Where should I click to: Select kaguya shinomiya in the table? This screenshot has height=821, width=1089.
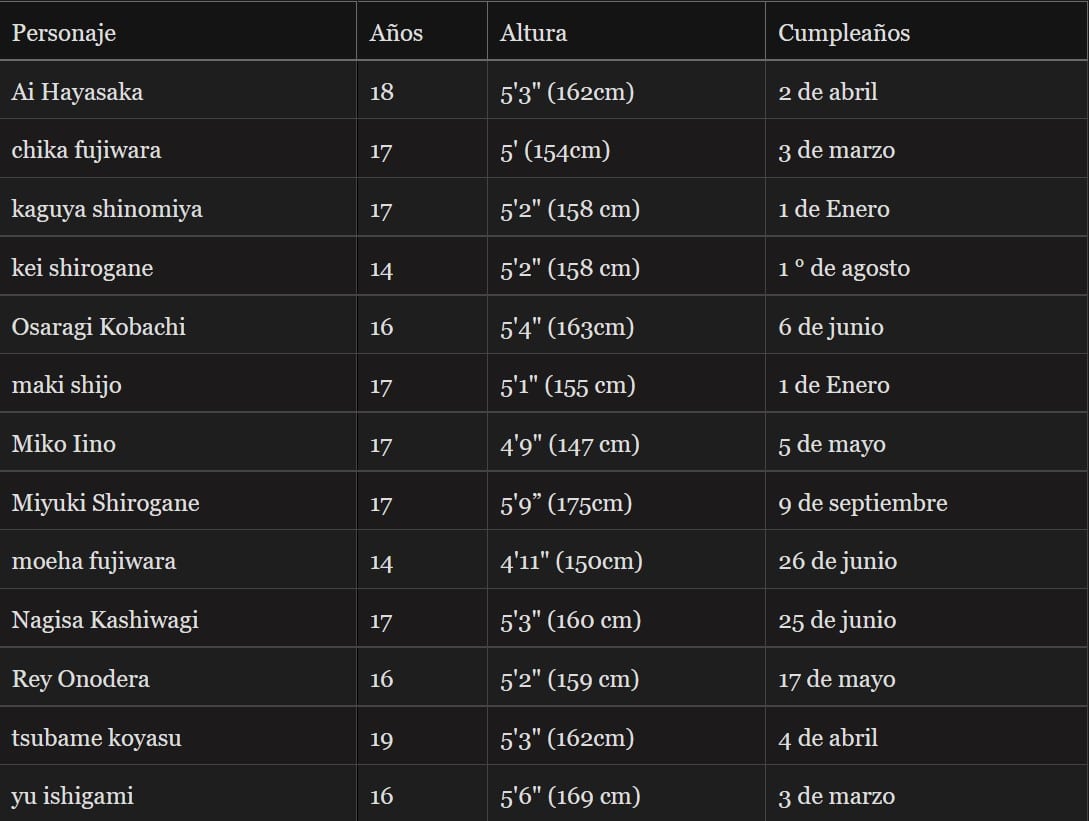pos(107,209)
